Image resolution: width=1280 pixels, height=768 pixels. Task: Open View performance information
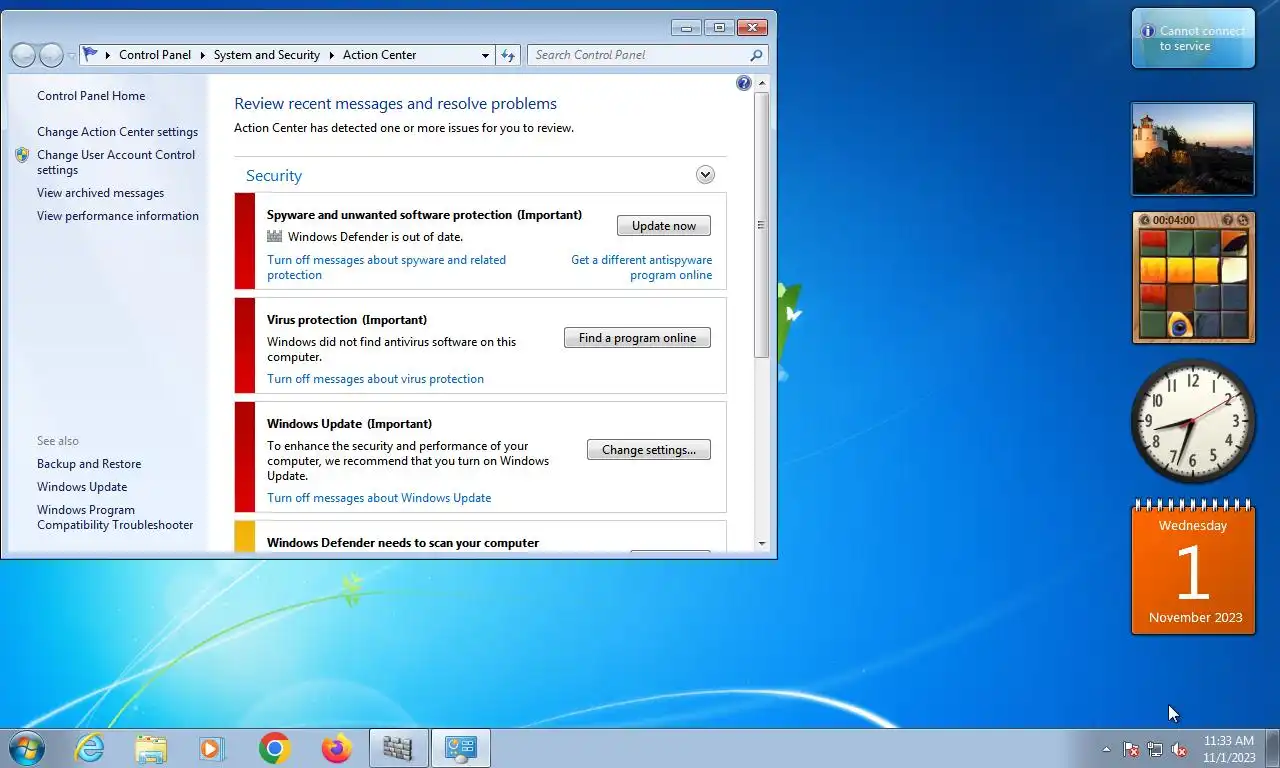(118, 216)
